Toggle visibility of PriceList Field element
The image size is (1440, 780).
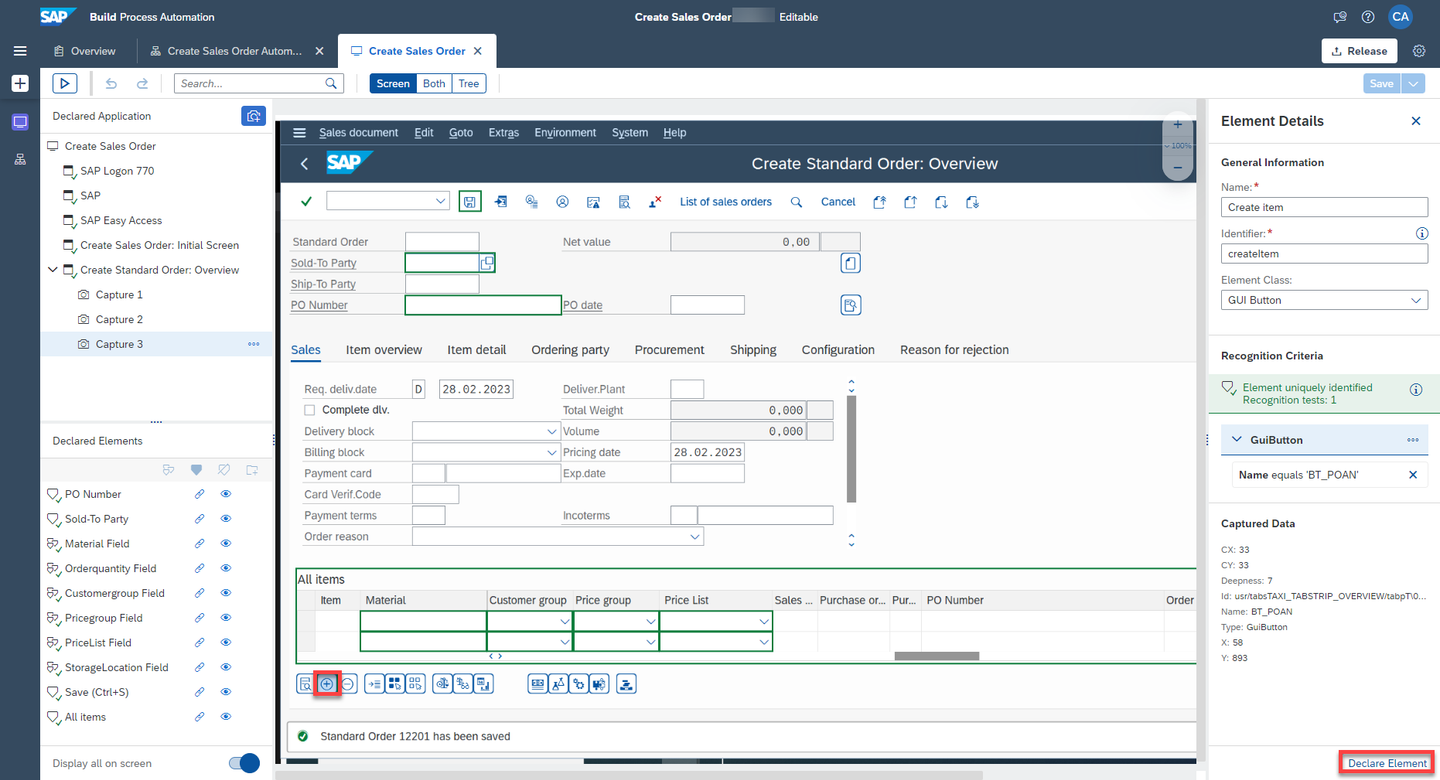point(226,642)
